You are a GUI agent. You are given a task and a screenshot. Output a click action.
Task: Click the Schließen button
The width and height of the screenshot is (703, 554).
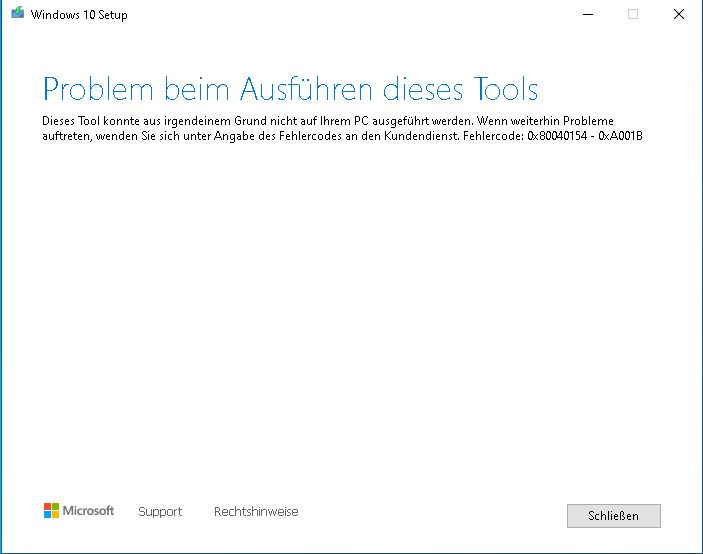pyautogui.click(x=613, y=515)
